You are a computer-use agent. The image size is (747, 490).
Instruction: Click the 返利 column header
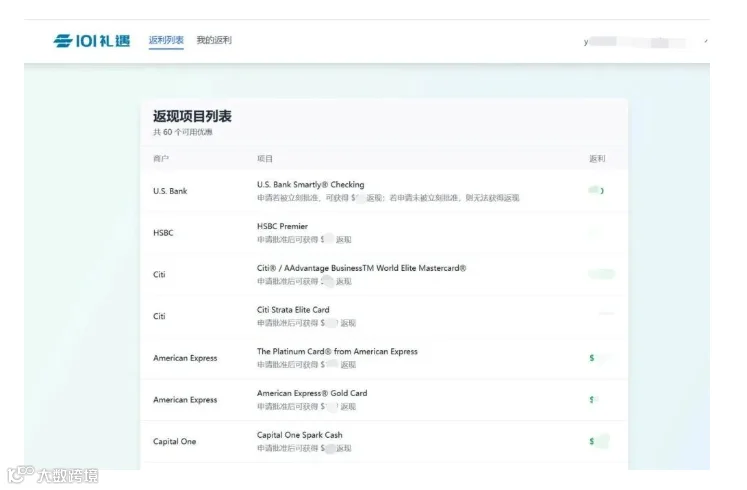point(597,159)
